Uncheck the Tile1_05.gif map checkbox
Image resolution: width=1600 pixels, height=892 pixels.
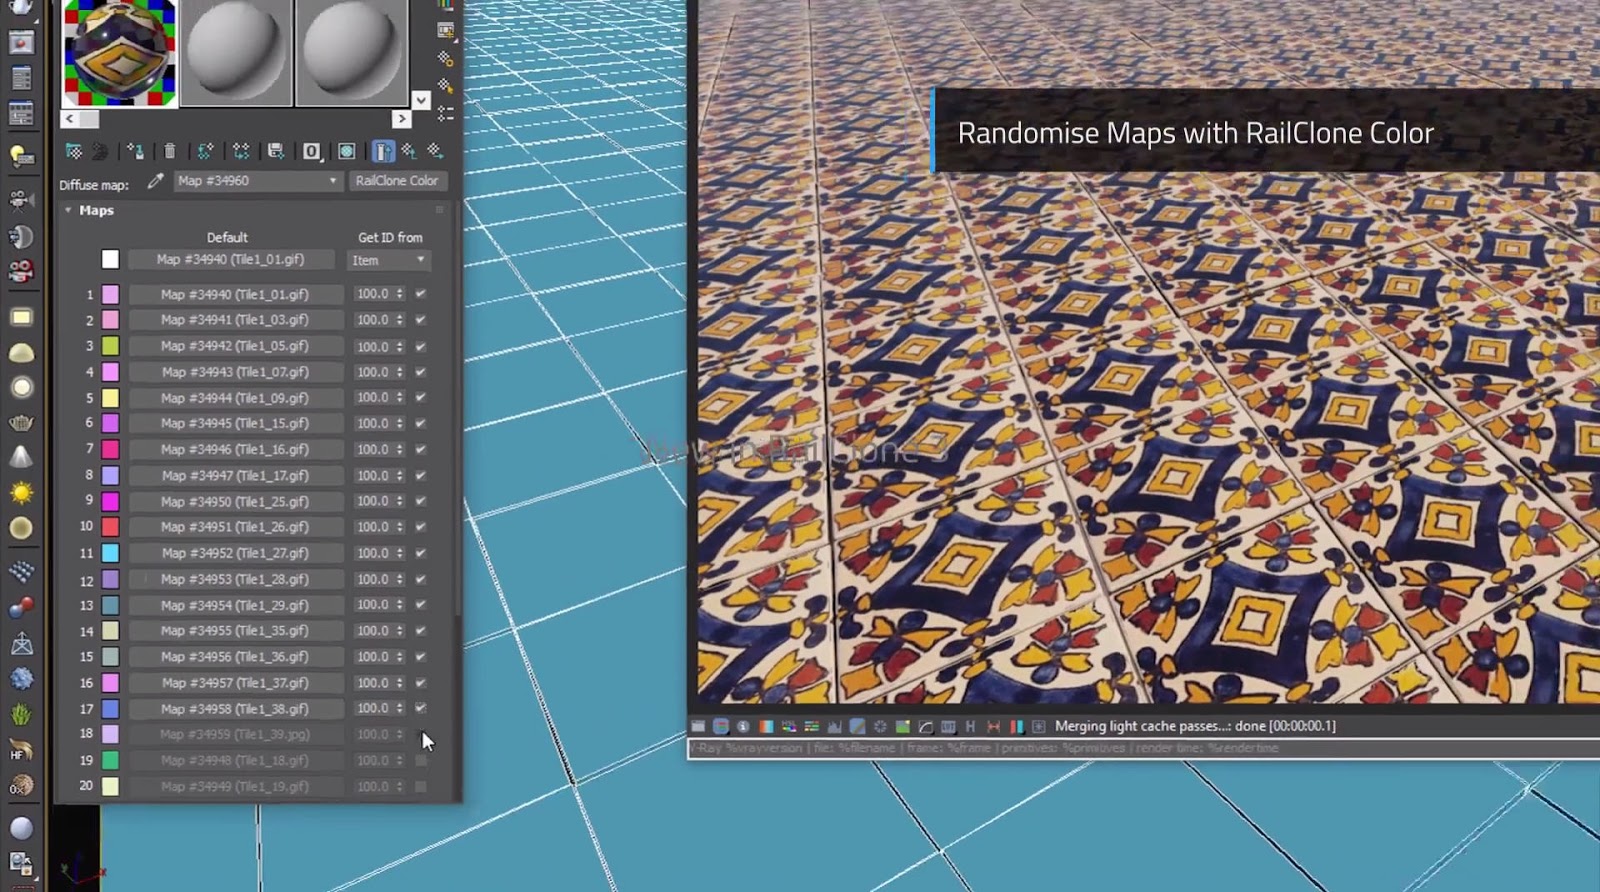(x=420, y=346)
